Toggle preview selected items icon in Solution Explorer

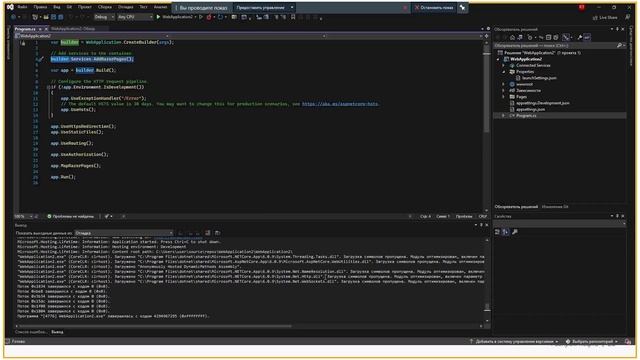click(x=587, y=38)
